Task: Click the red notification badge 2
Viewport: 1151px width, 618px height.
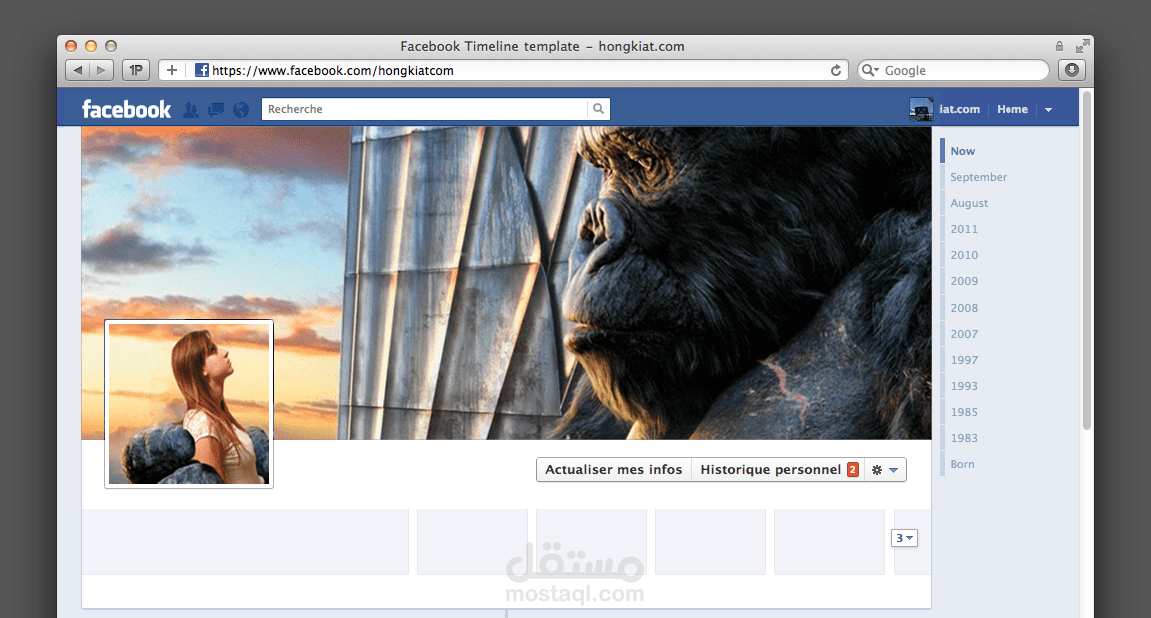Action: tap(852, 470)
